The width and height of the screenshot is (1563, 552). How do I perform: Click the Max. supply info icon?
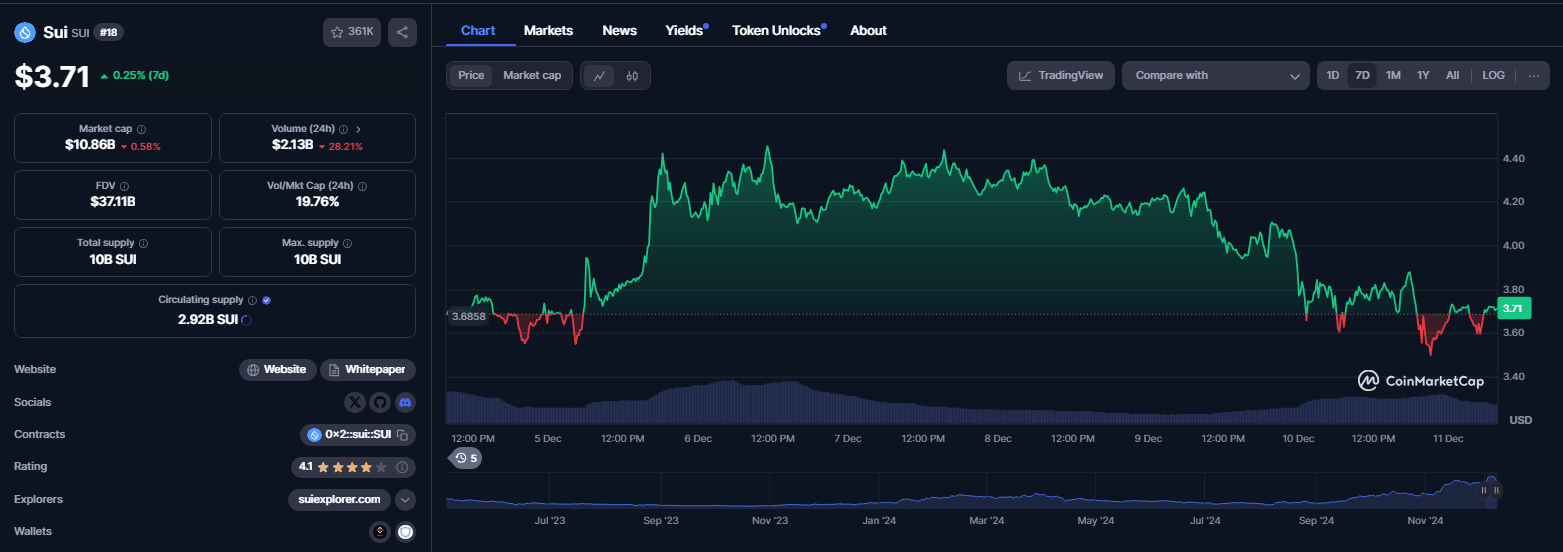coord(347,243)
